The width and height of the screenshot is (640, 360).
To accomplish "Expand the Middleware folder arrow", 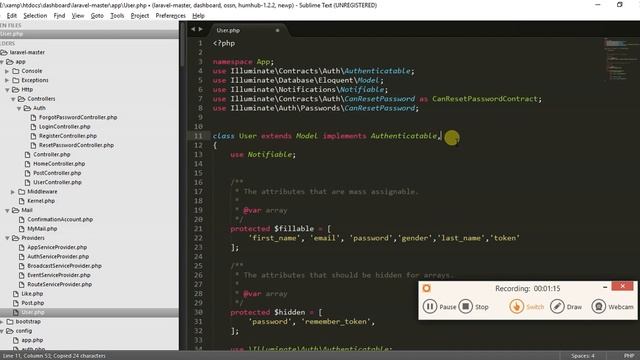I will [x=13, y=191].
